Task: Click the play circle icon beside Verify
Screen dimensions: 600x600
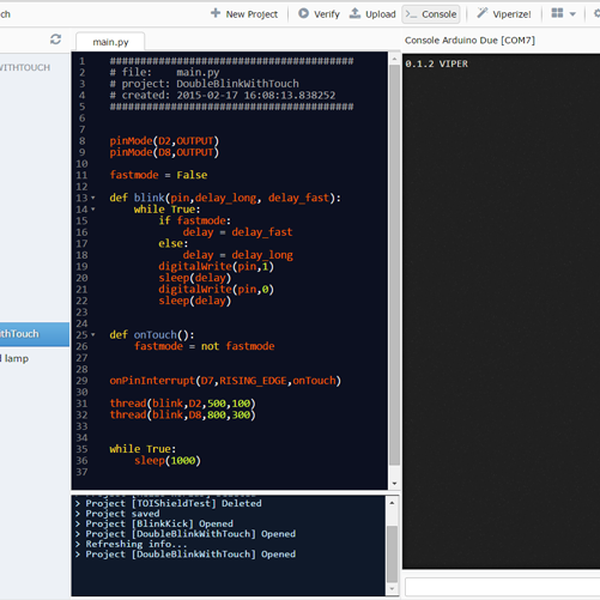Action: (303, 13)
